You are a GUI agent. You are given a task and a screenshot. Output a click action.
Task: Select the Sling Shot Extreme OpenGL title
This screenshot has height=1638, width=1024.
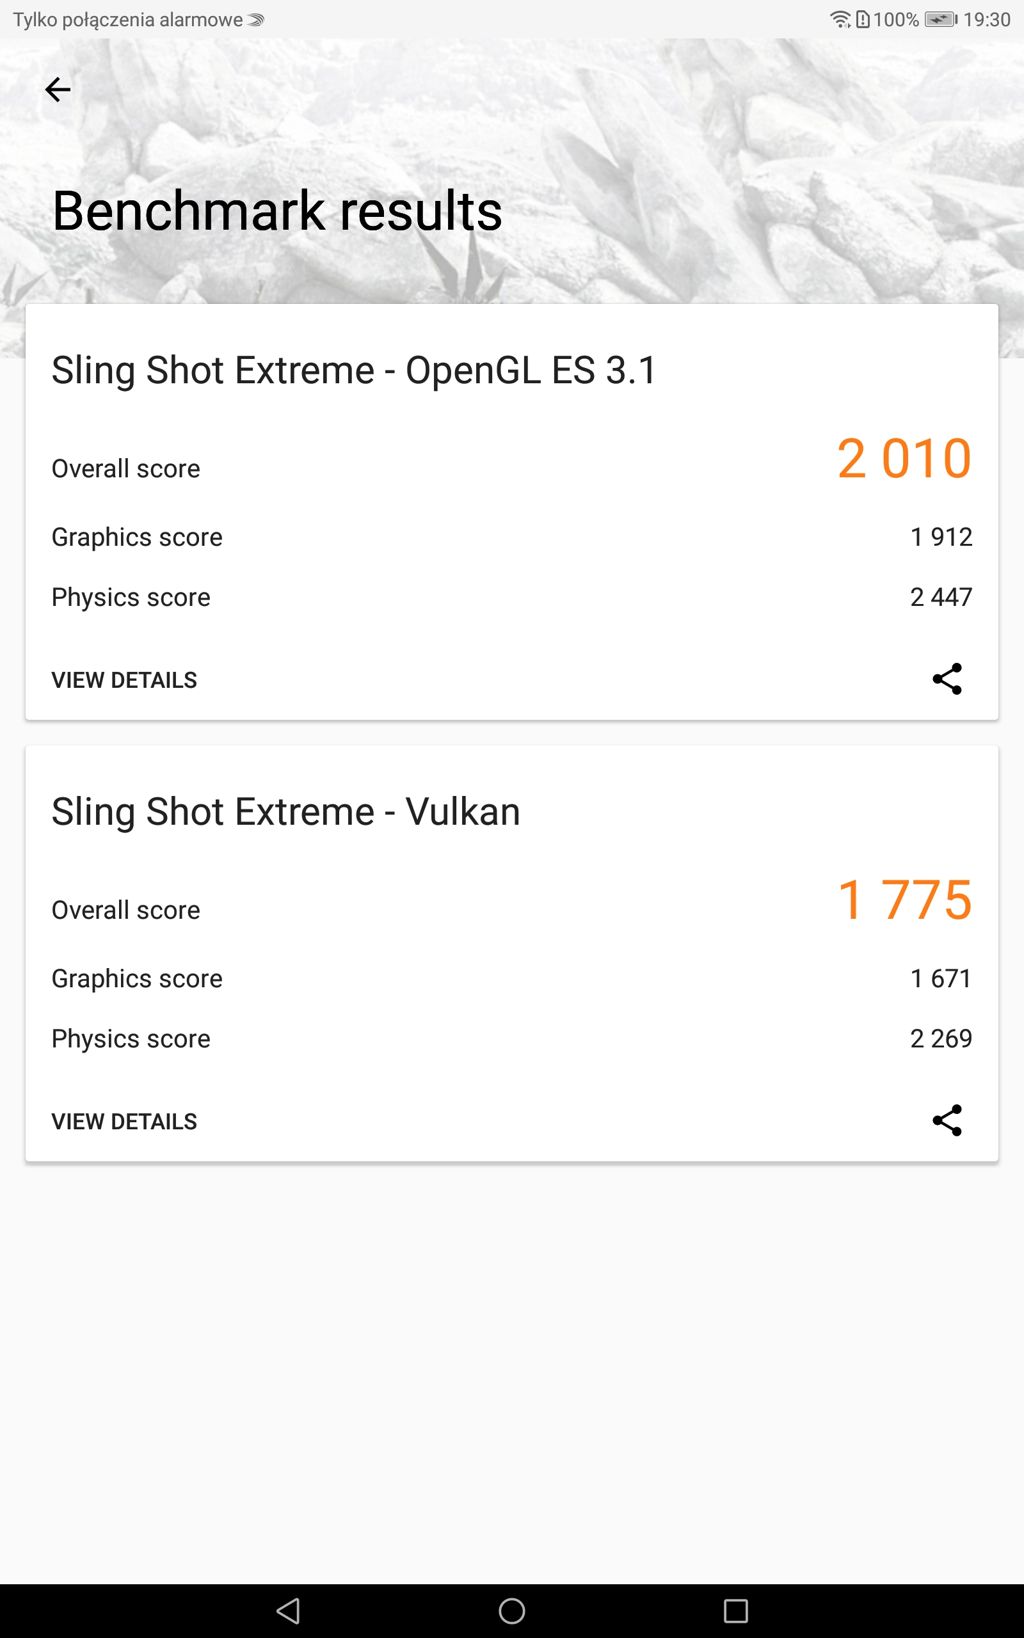[x=354, y=370]
